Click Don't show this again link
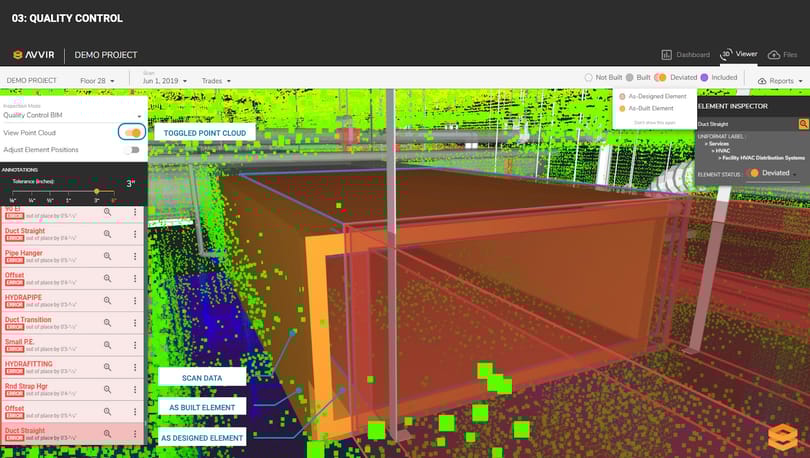The image size is (810, 458). pyautogui.click(x=655, y=122)
